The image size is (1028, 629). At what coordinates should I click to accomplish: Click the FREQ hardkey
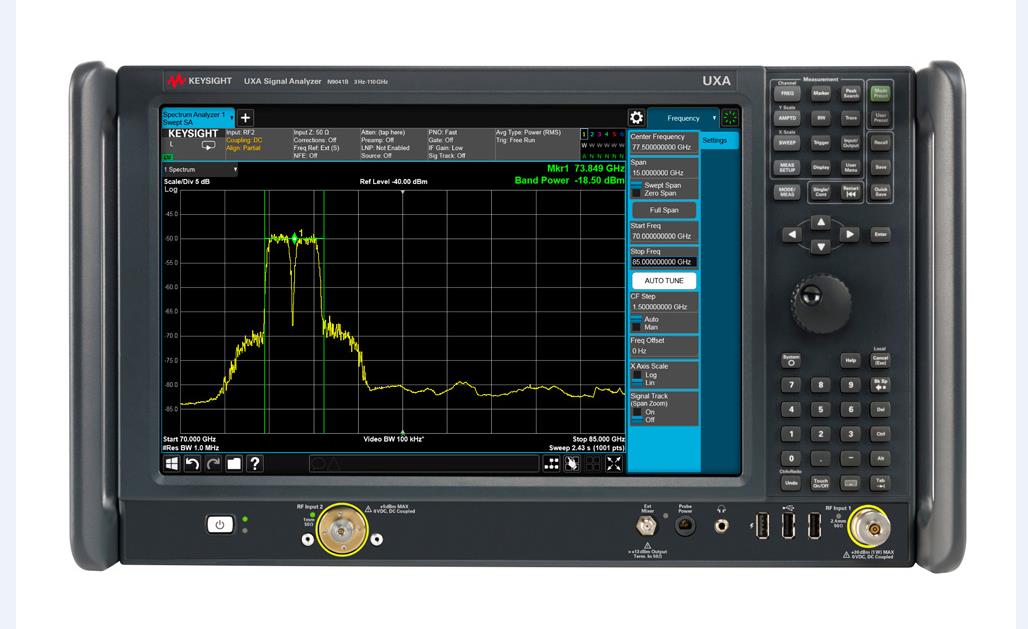pyautogui.click(x=787, y=93)
